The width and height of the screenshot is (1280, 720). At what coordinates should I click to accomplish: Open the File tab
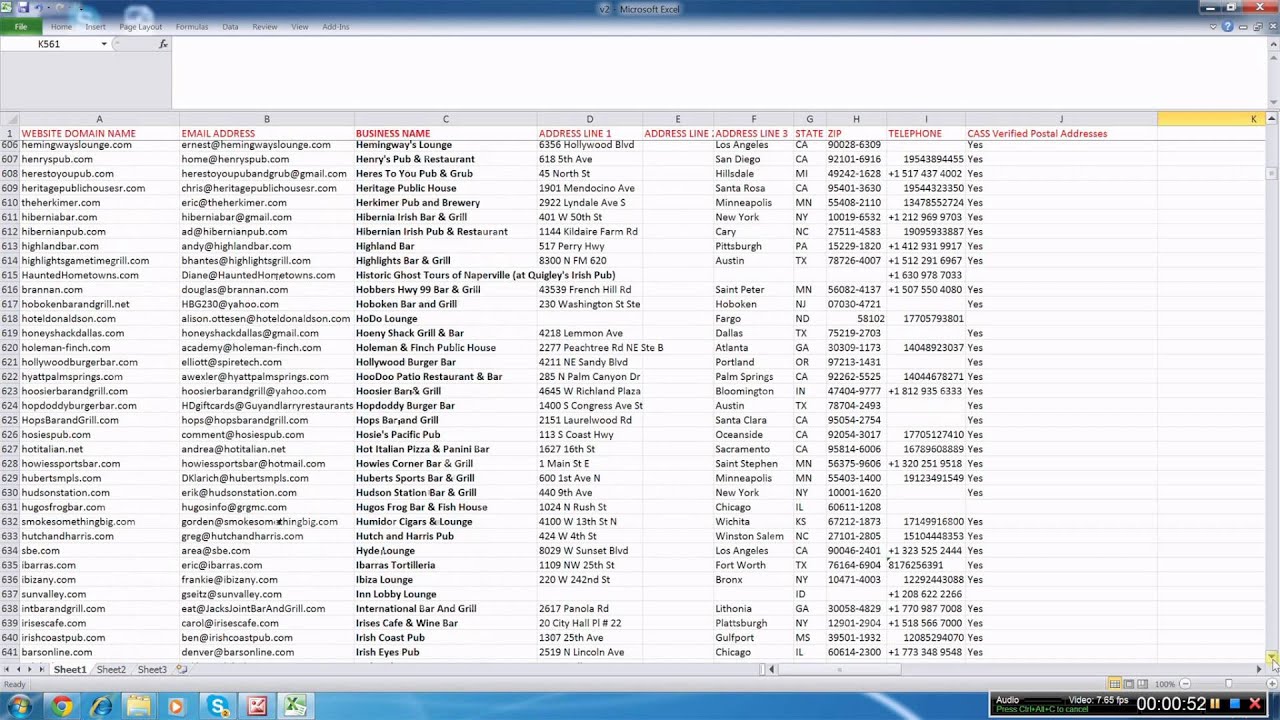(x=20, y=27)
